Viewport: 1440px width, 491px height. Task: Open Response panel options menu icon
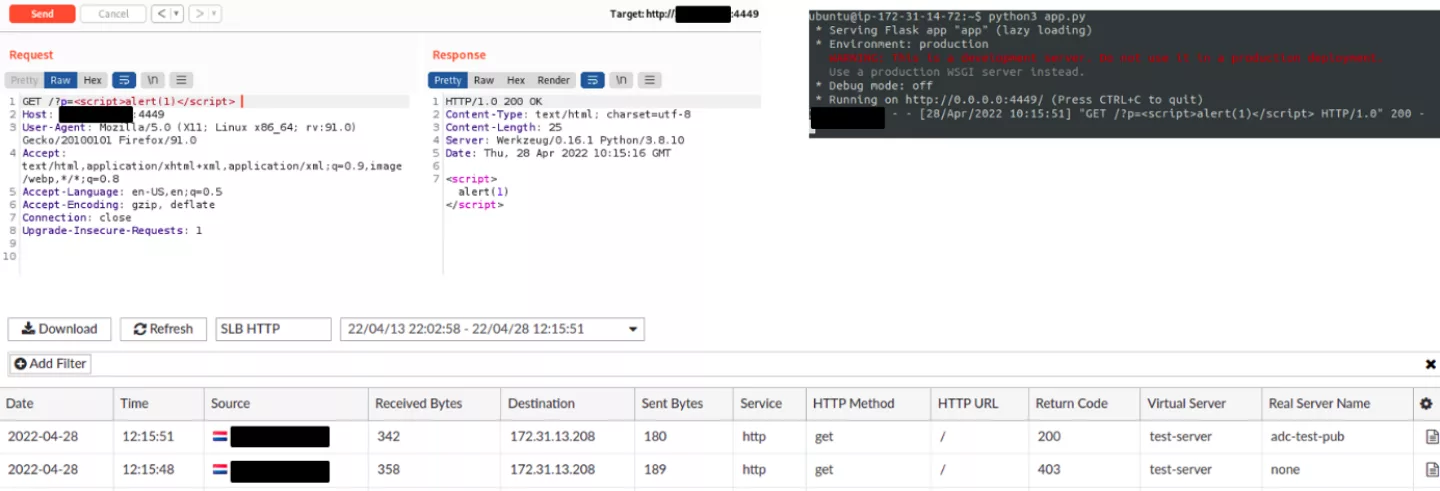pos(649,80)
